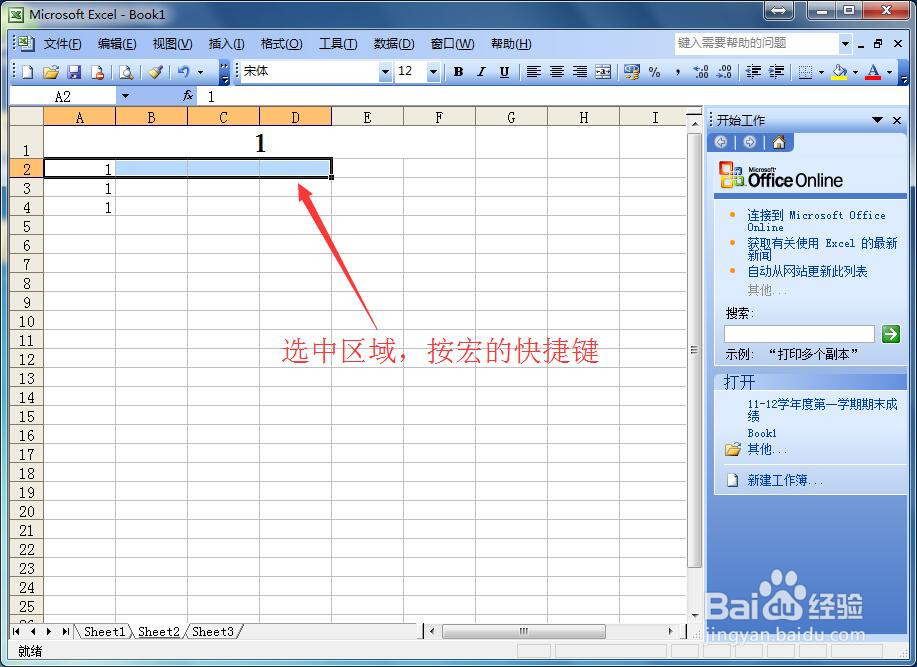Click the task pane search input field
Screen dimensions: 917x667
point(799,334)
